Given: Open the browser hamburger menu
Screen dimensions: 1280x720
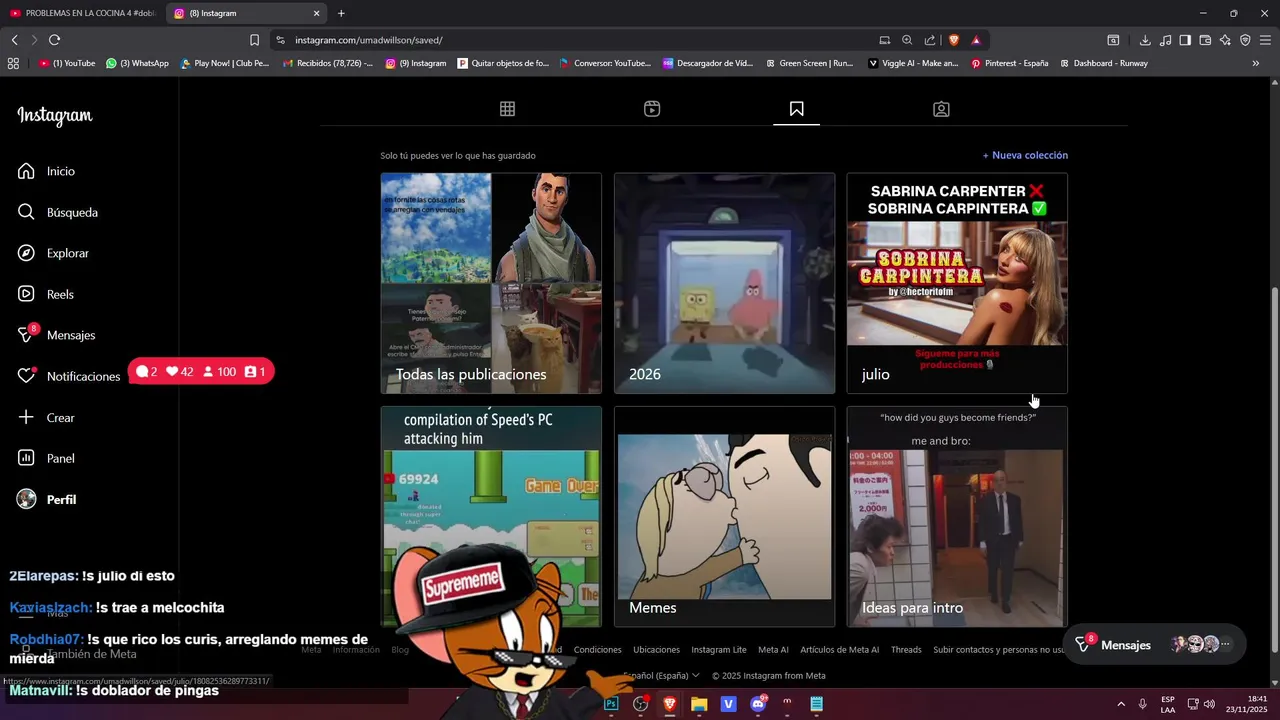Looking at the screenshot, I should point(1266,40).
